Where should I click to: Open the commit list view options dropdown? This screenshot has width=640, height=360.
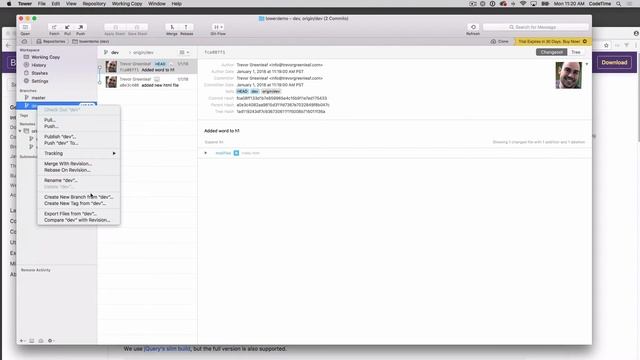point(184,52)
